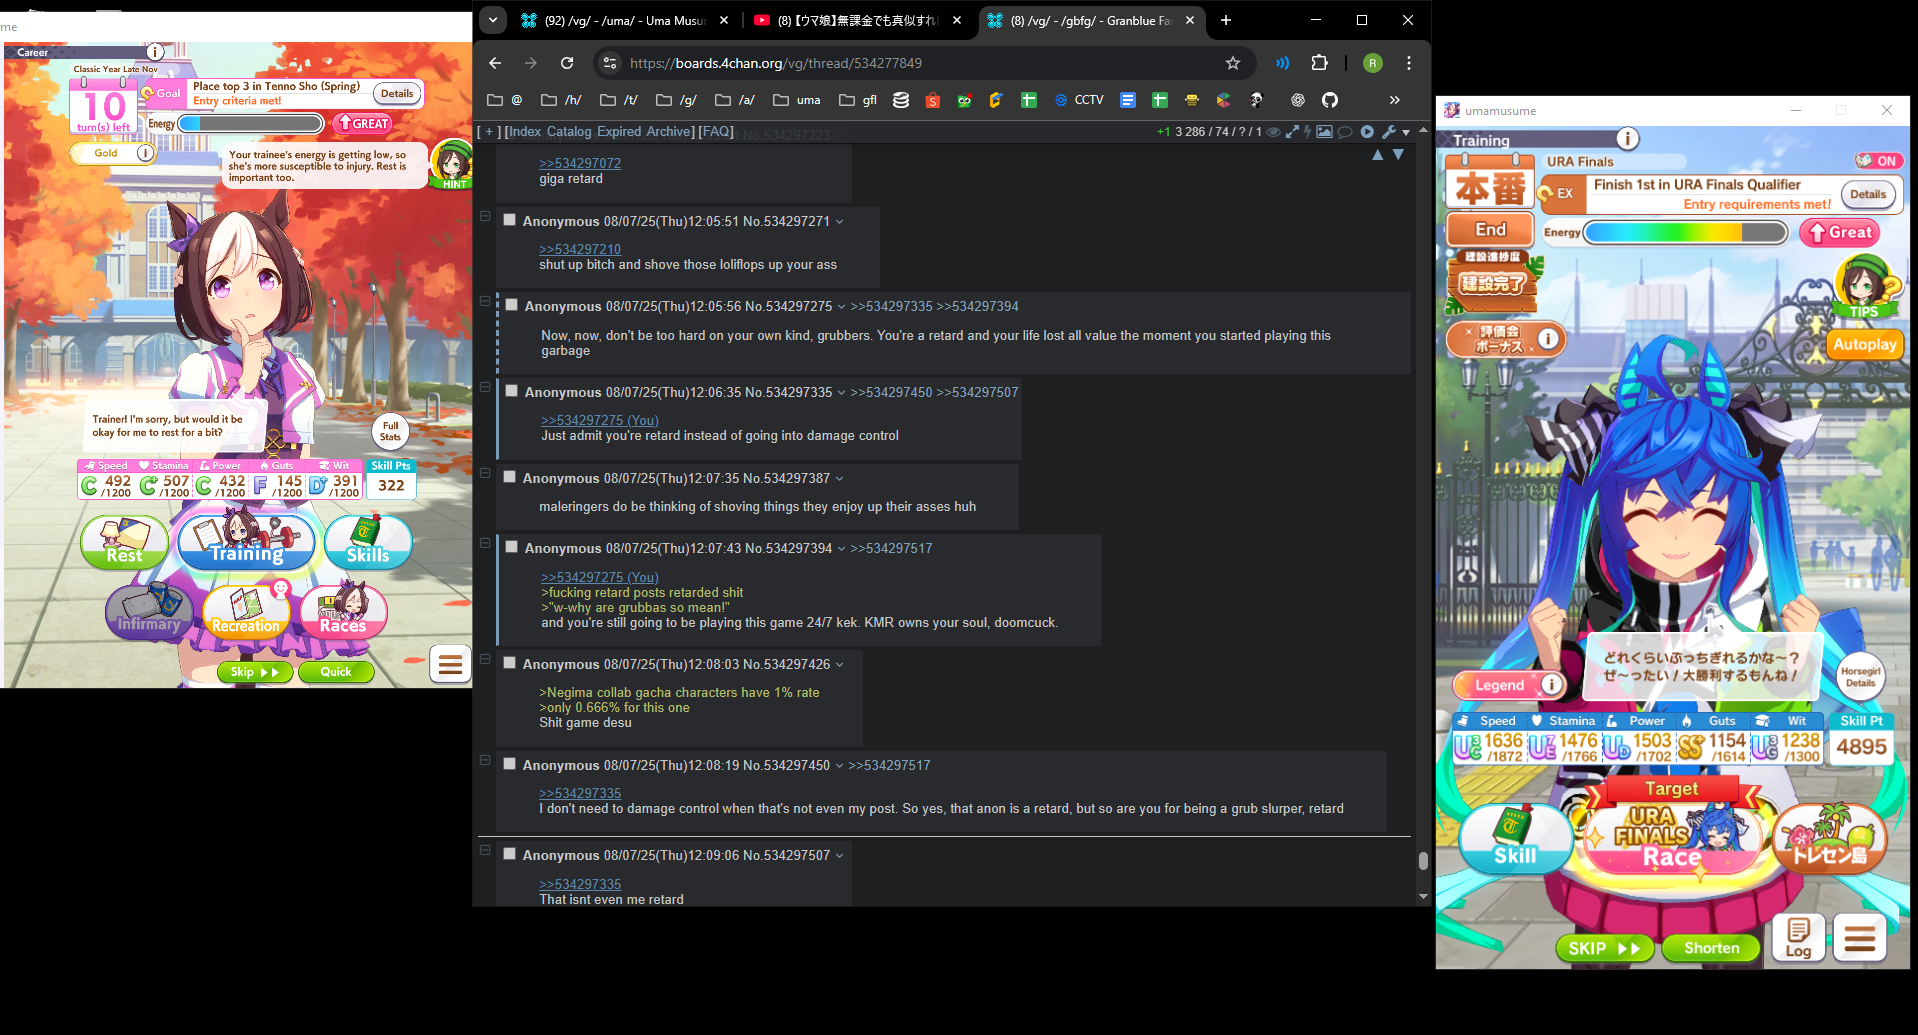
Task: Open the CCTV bookmark
Action: (x=1079, y=100)
